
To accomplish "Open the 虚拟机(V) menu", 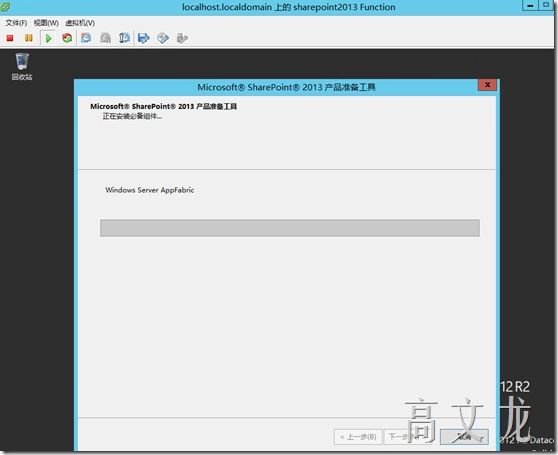I will pos(80,23).
